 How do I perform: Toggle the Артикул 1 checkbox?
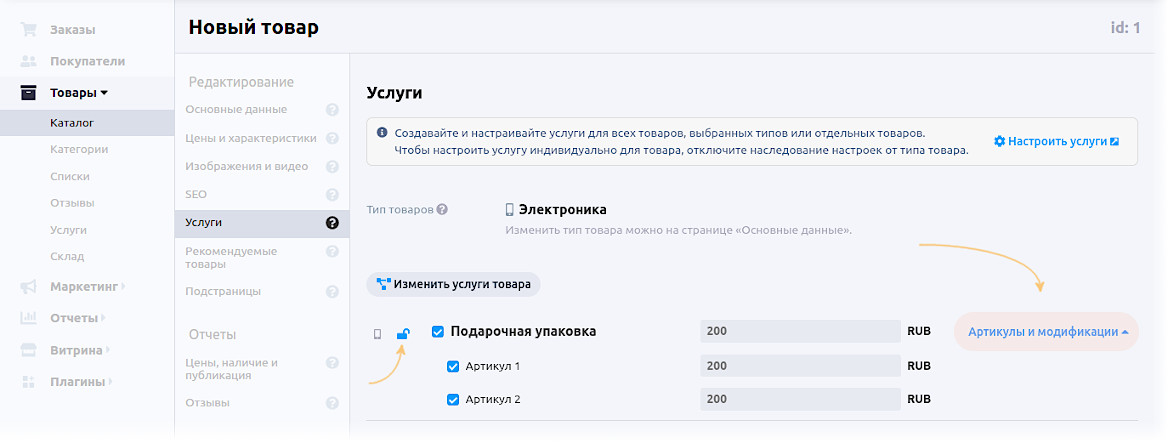[x=453, y=366]
